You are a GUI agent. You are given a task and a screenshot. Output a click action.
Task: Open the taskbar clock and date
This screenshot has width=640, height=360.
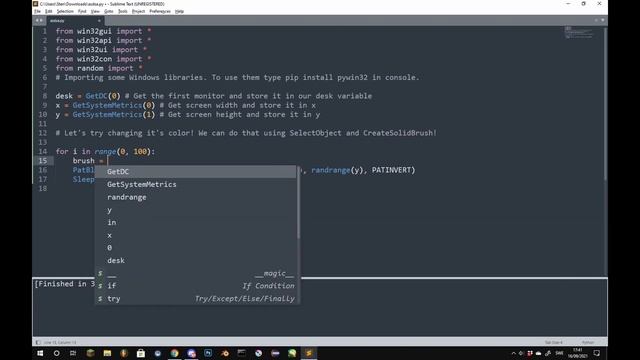pos(578,353)
